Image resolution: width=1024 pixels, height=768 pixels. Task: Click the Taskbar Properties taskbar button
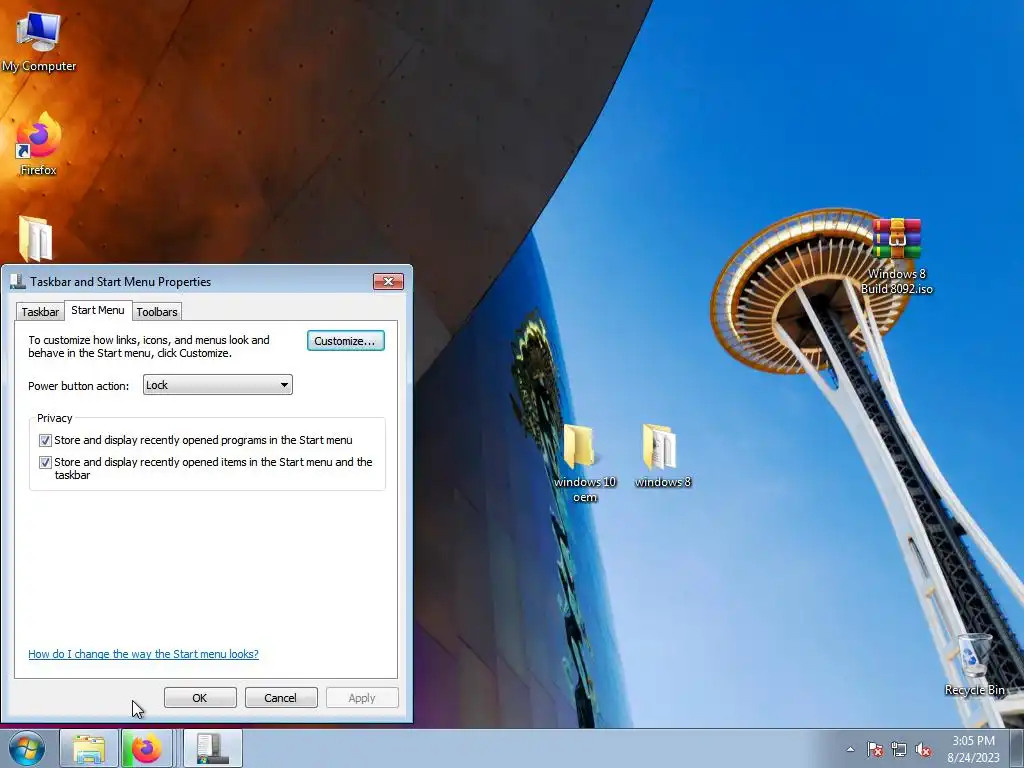(x=213, y=748)
